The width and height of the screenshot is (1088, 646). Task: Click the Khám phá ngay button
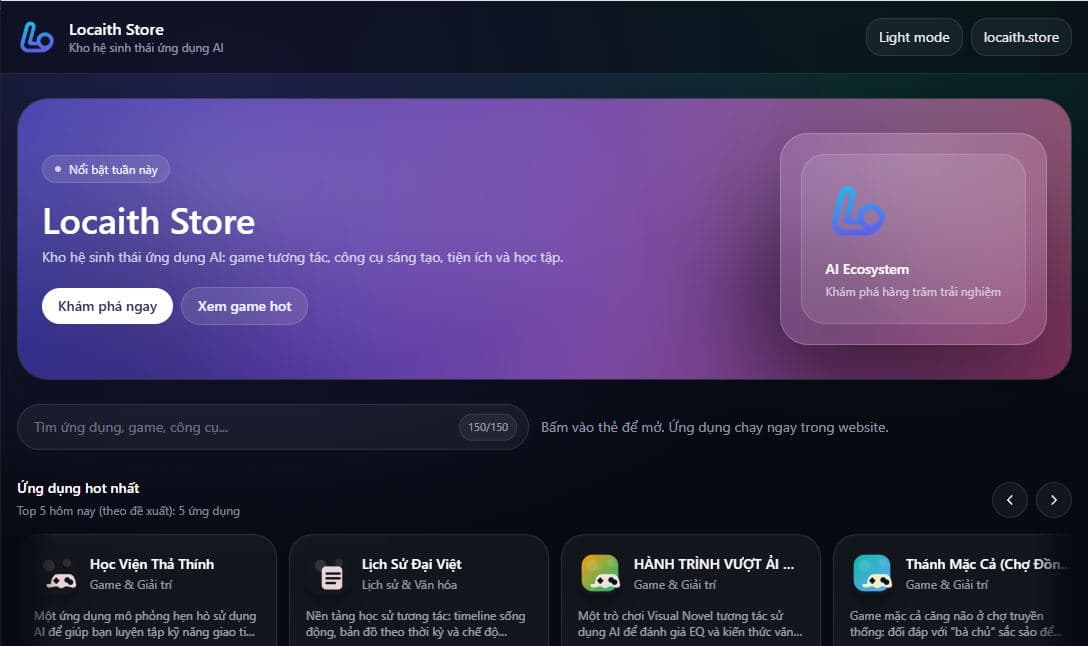point(107,306)
